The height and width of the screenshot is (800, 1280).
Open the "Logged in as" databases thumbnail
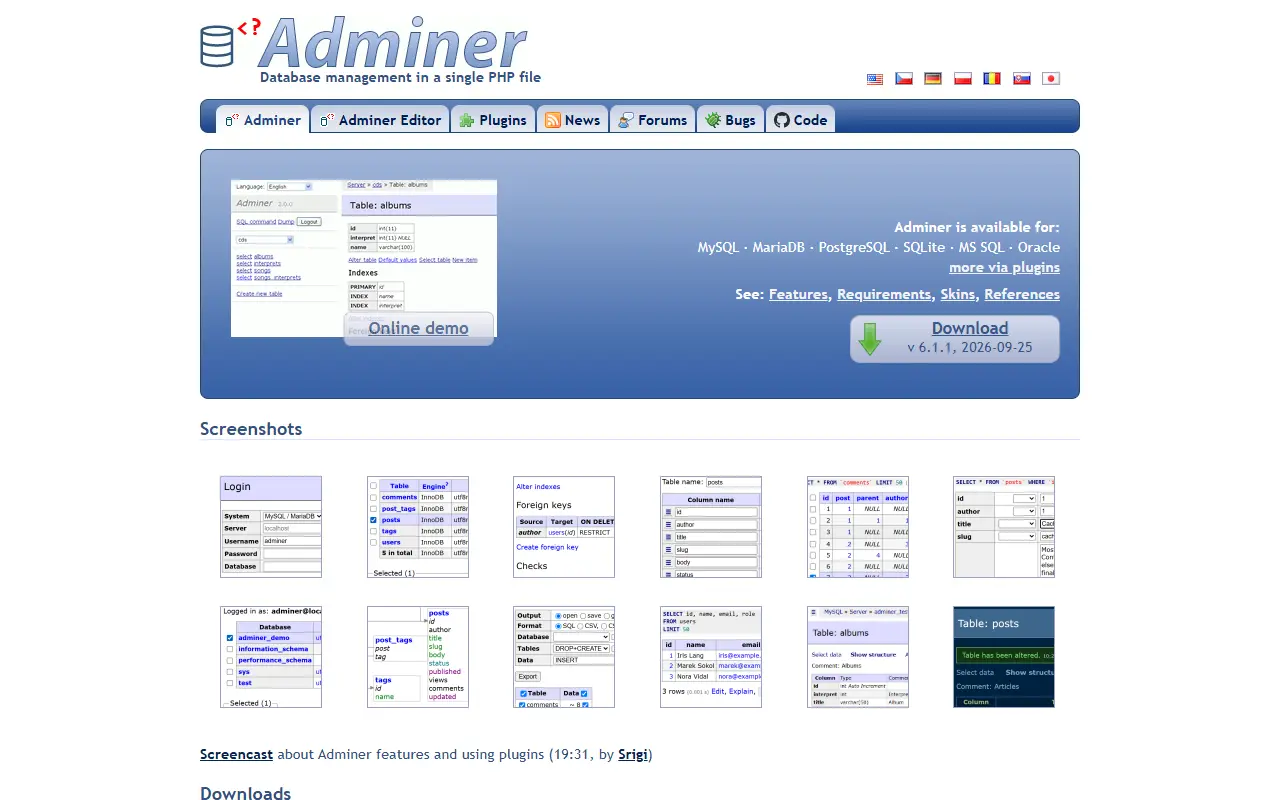point(271,657)
